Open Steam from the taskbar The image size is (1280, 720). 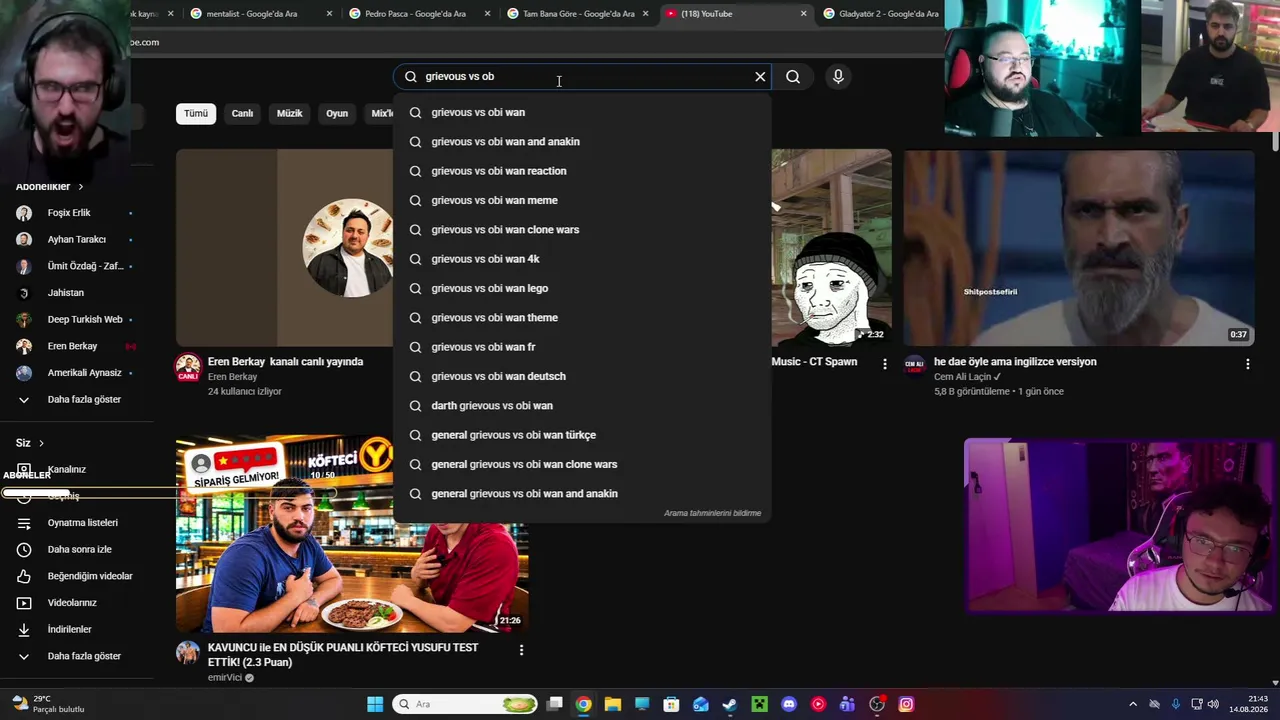coord(730,704)
